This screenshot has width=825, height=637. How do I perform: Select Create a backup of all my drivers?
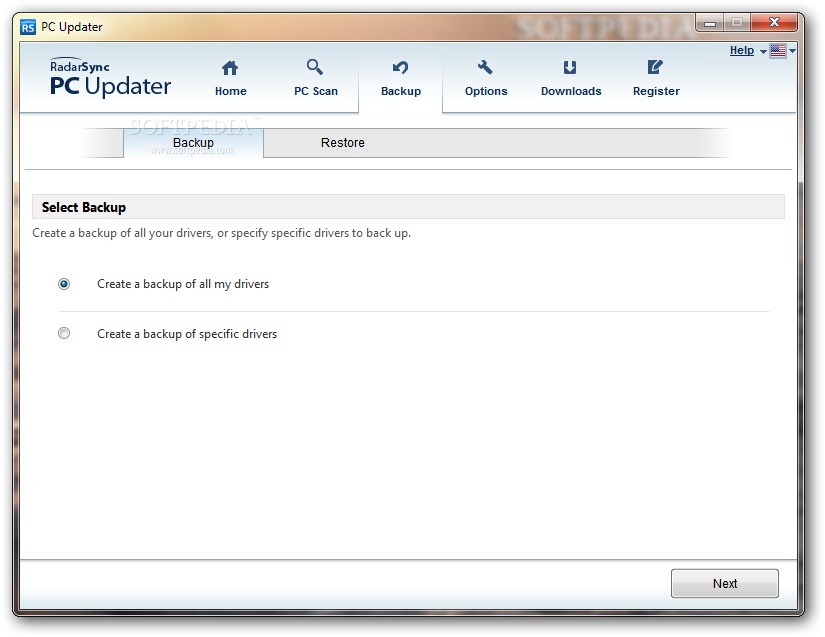point(64,284)
